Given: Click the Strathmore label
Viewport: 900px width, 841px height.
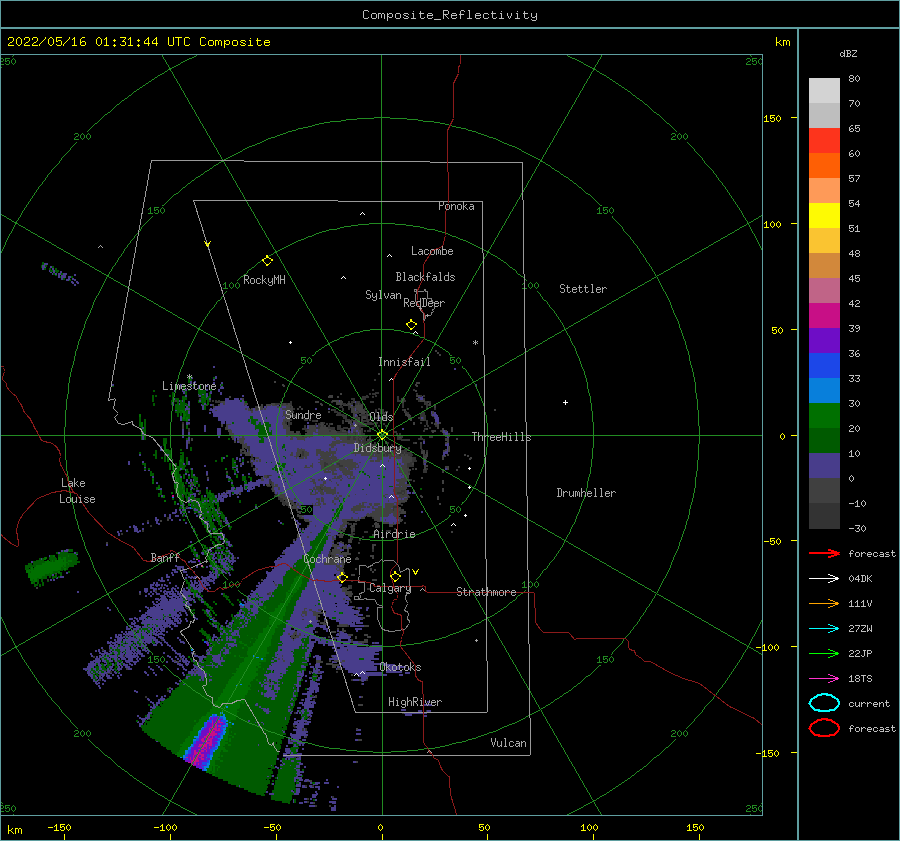Looking at the screenshot, I should click(x=486, y=592).
